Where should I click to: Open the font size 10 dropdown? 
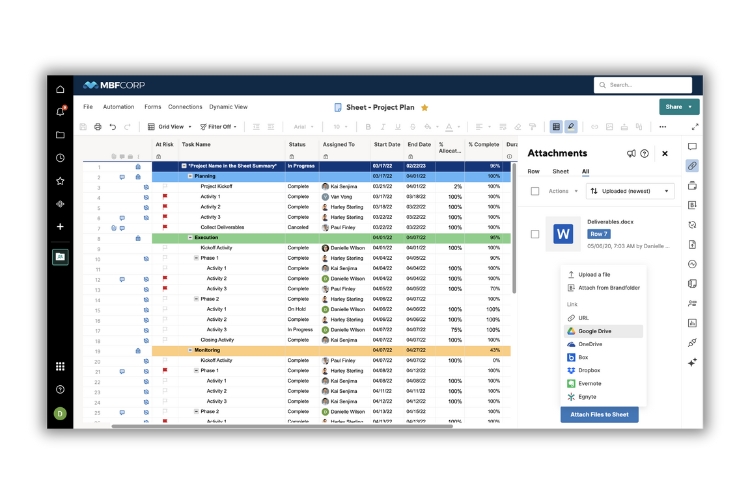tap(341, 127)
